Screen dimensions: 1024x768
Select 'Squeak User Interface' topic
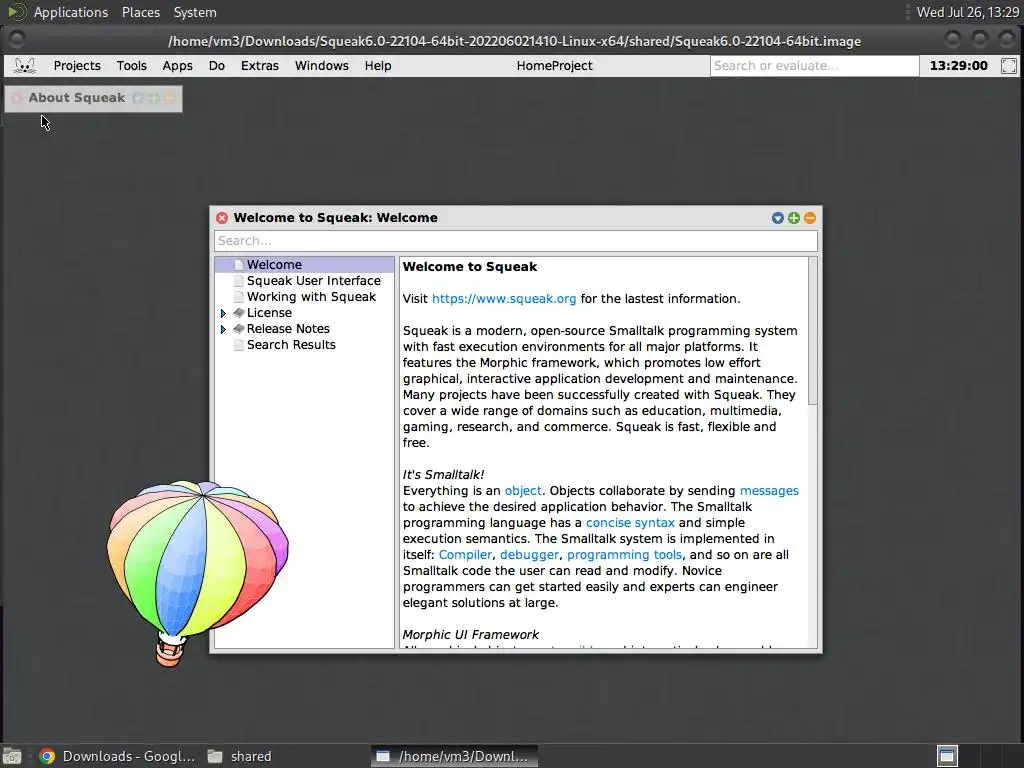click(313, 281)
